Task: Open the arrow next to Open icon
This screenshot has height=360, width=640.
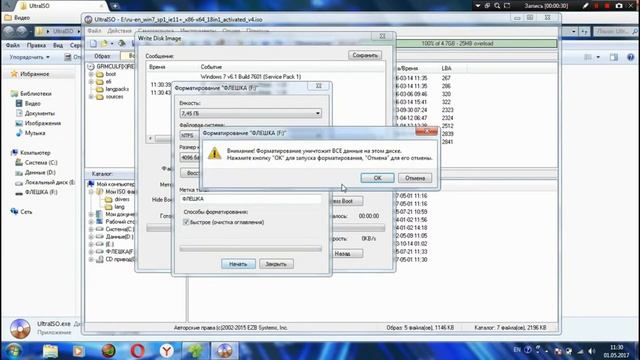Action: [111, 44]
